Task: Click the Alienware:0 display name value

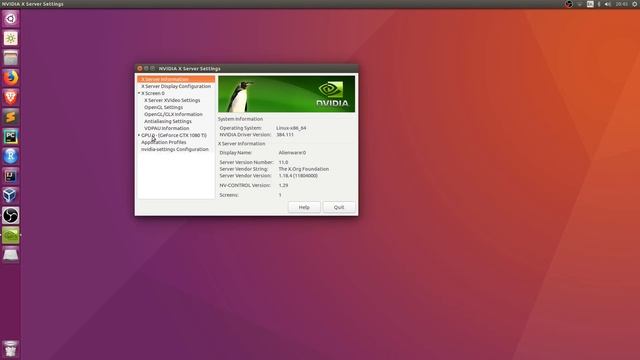Action: [x=292, y=153]
